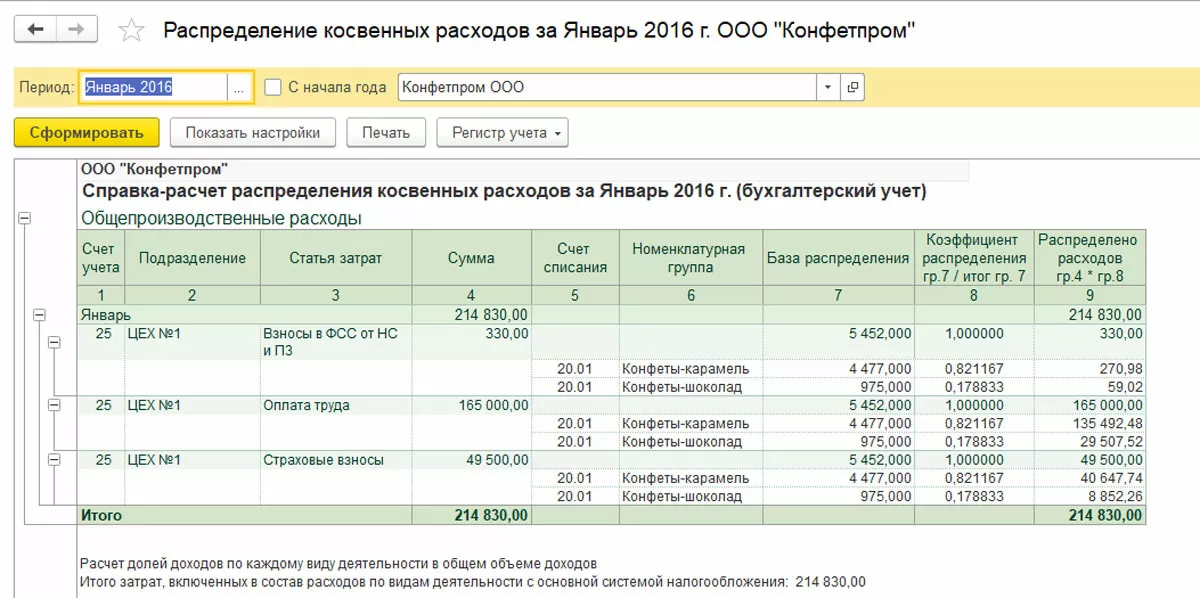Click the 270,98 distributed value

[x=1122, y=369]
